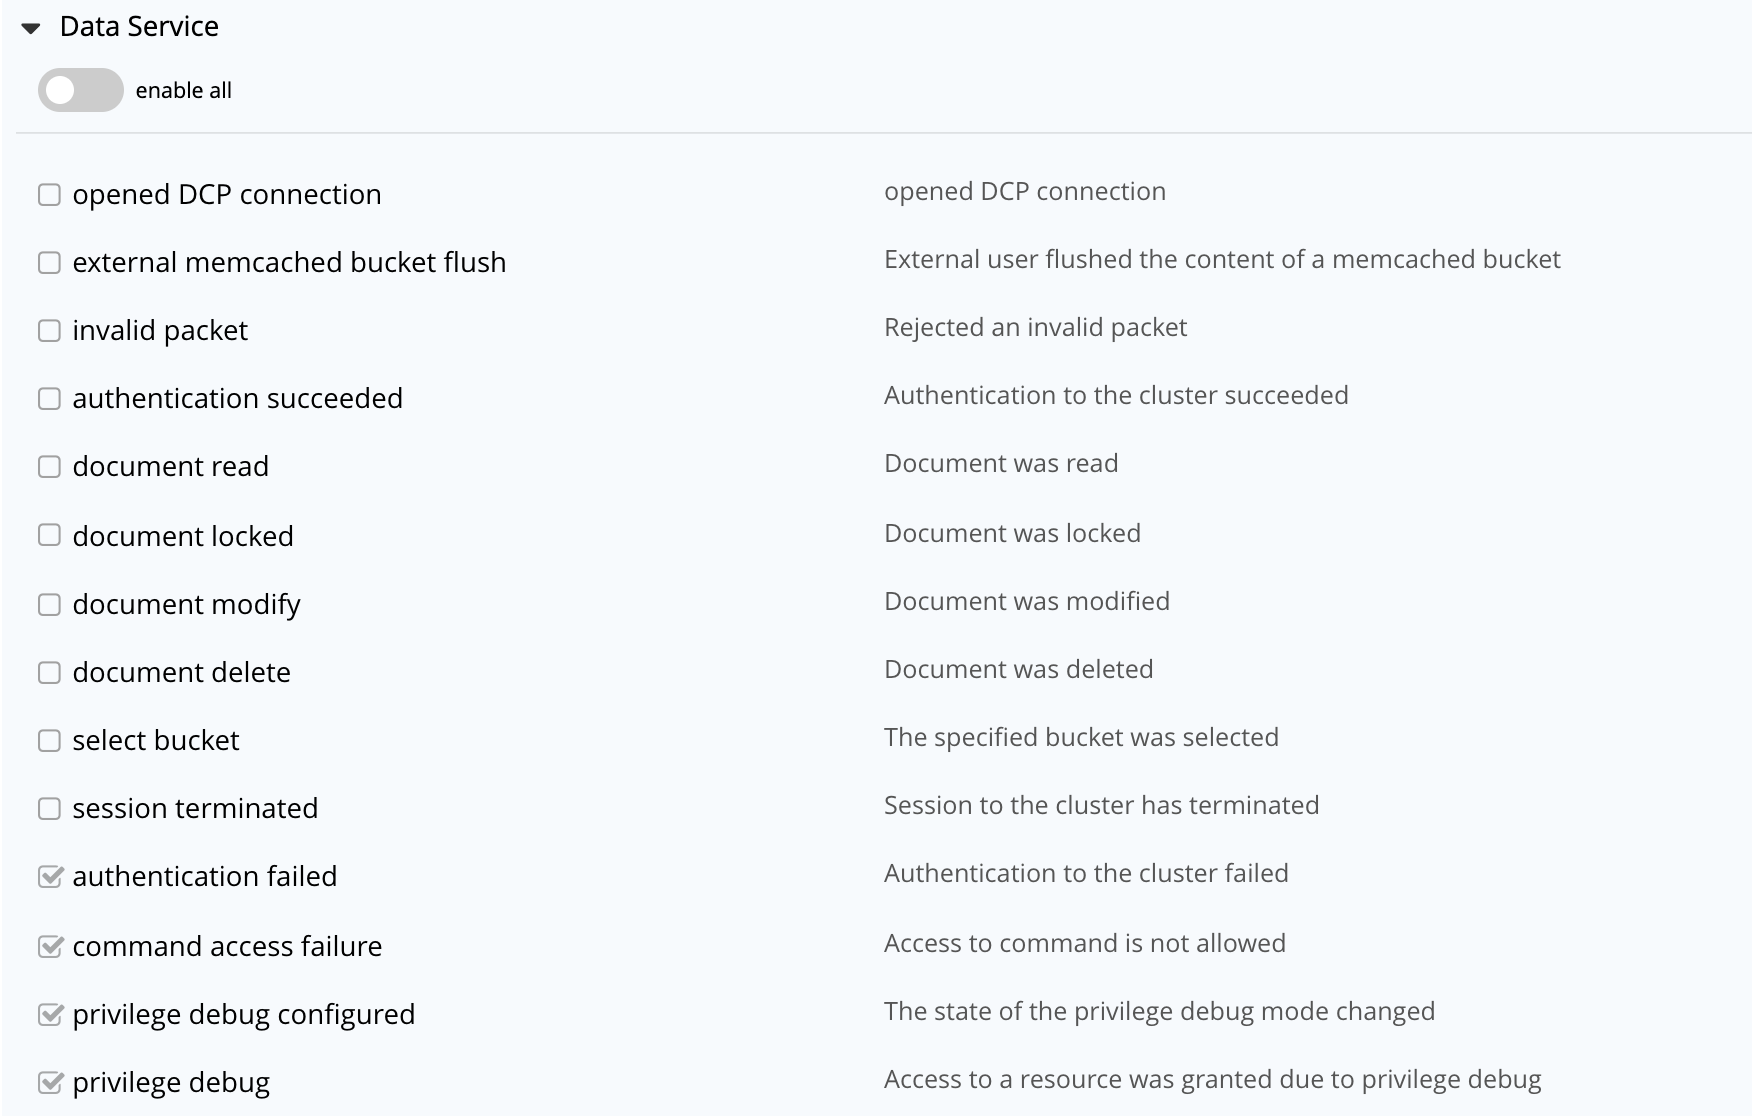Enable the document read audit event

49,466
